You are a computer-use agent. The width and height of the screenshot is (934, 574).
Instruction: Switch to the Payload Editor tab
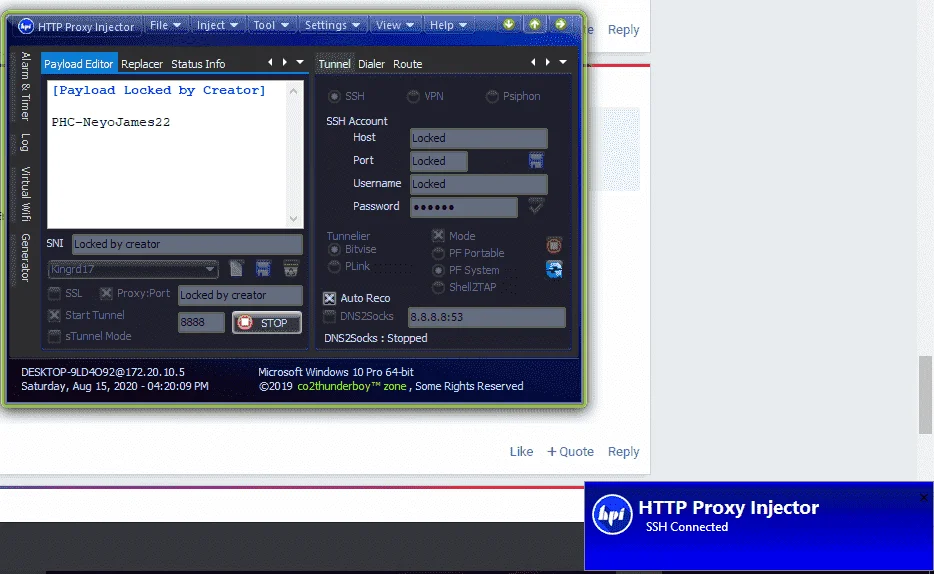79,64
